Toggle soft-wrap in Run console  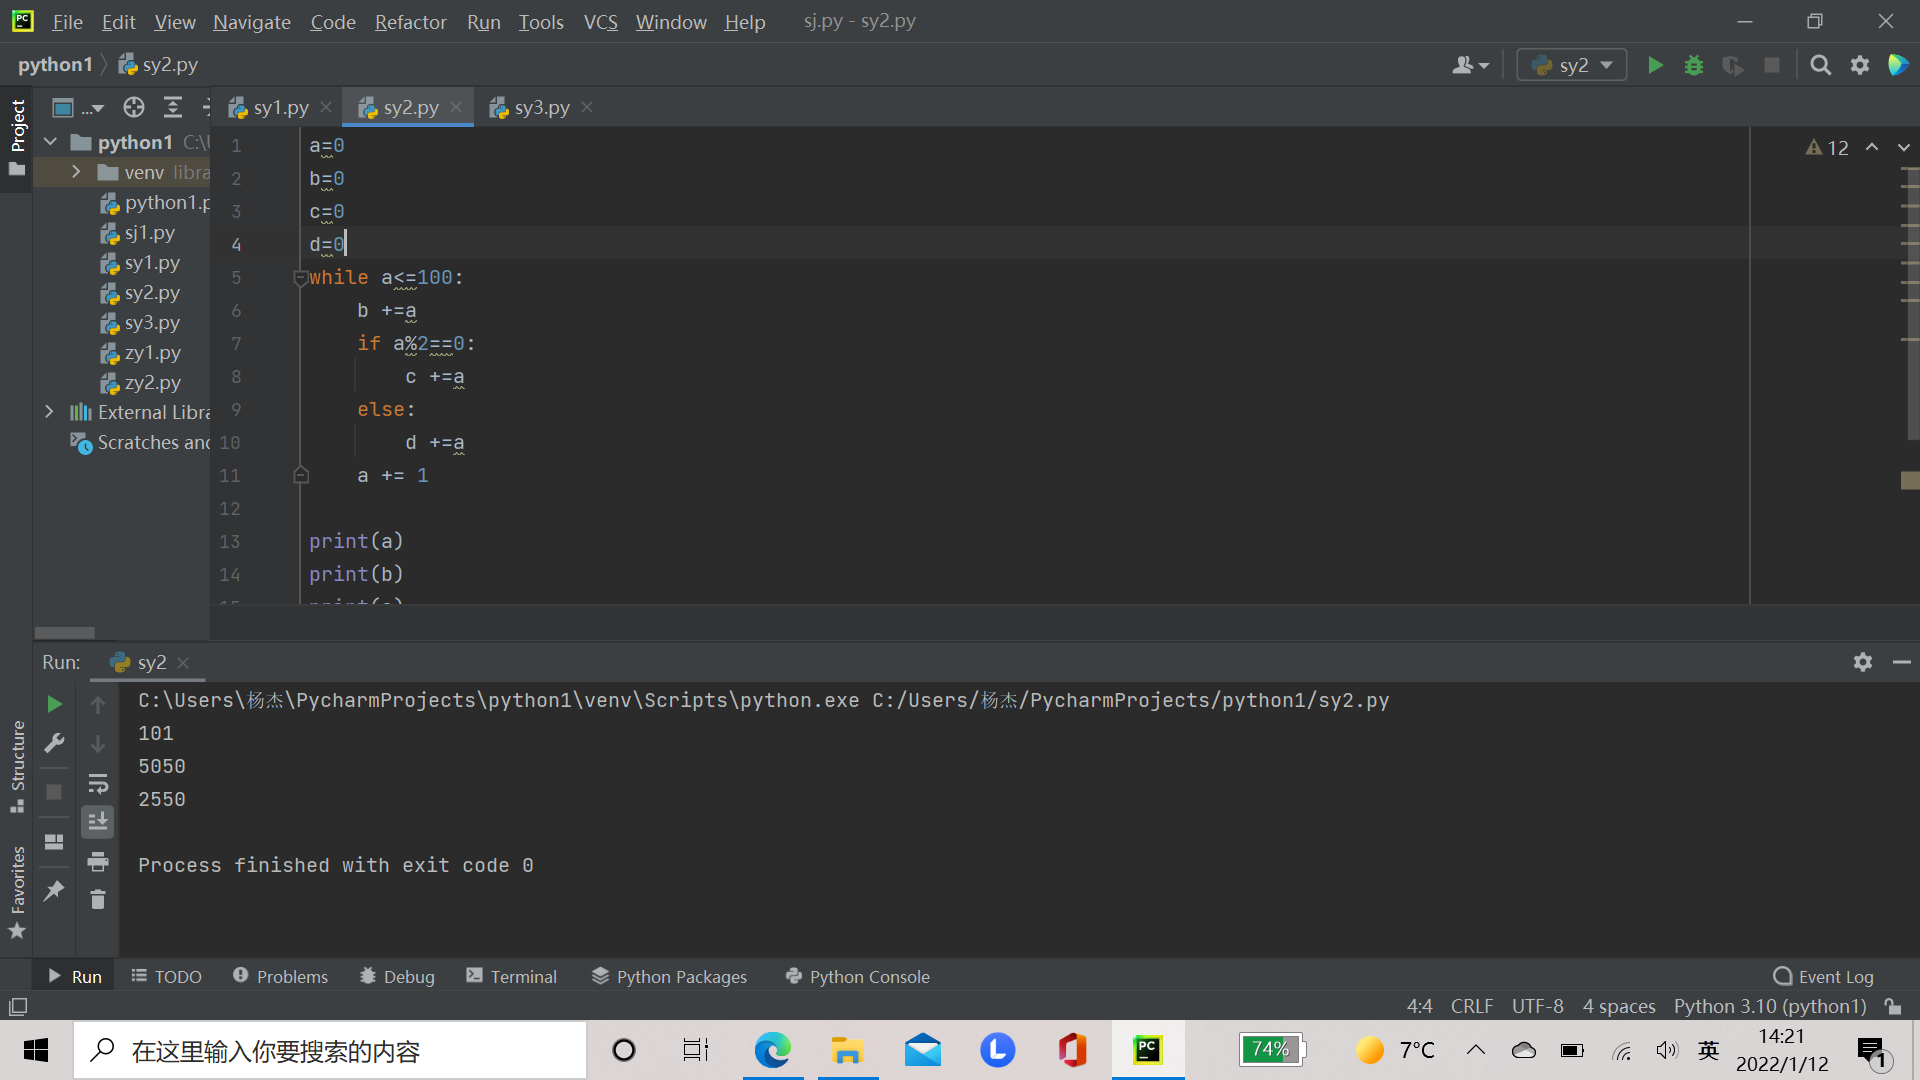pos(98,783)
